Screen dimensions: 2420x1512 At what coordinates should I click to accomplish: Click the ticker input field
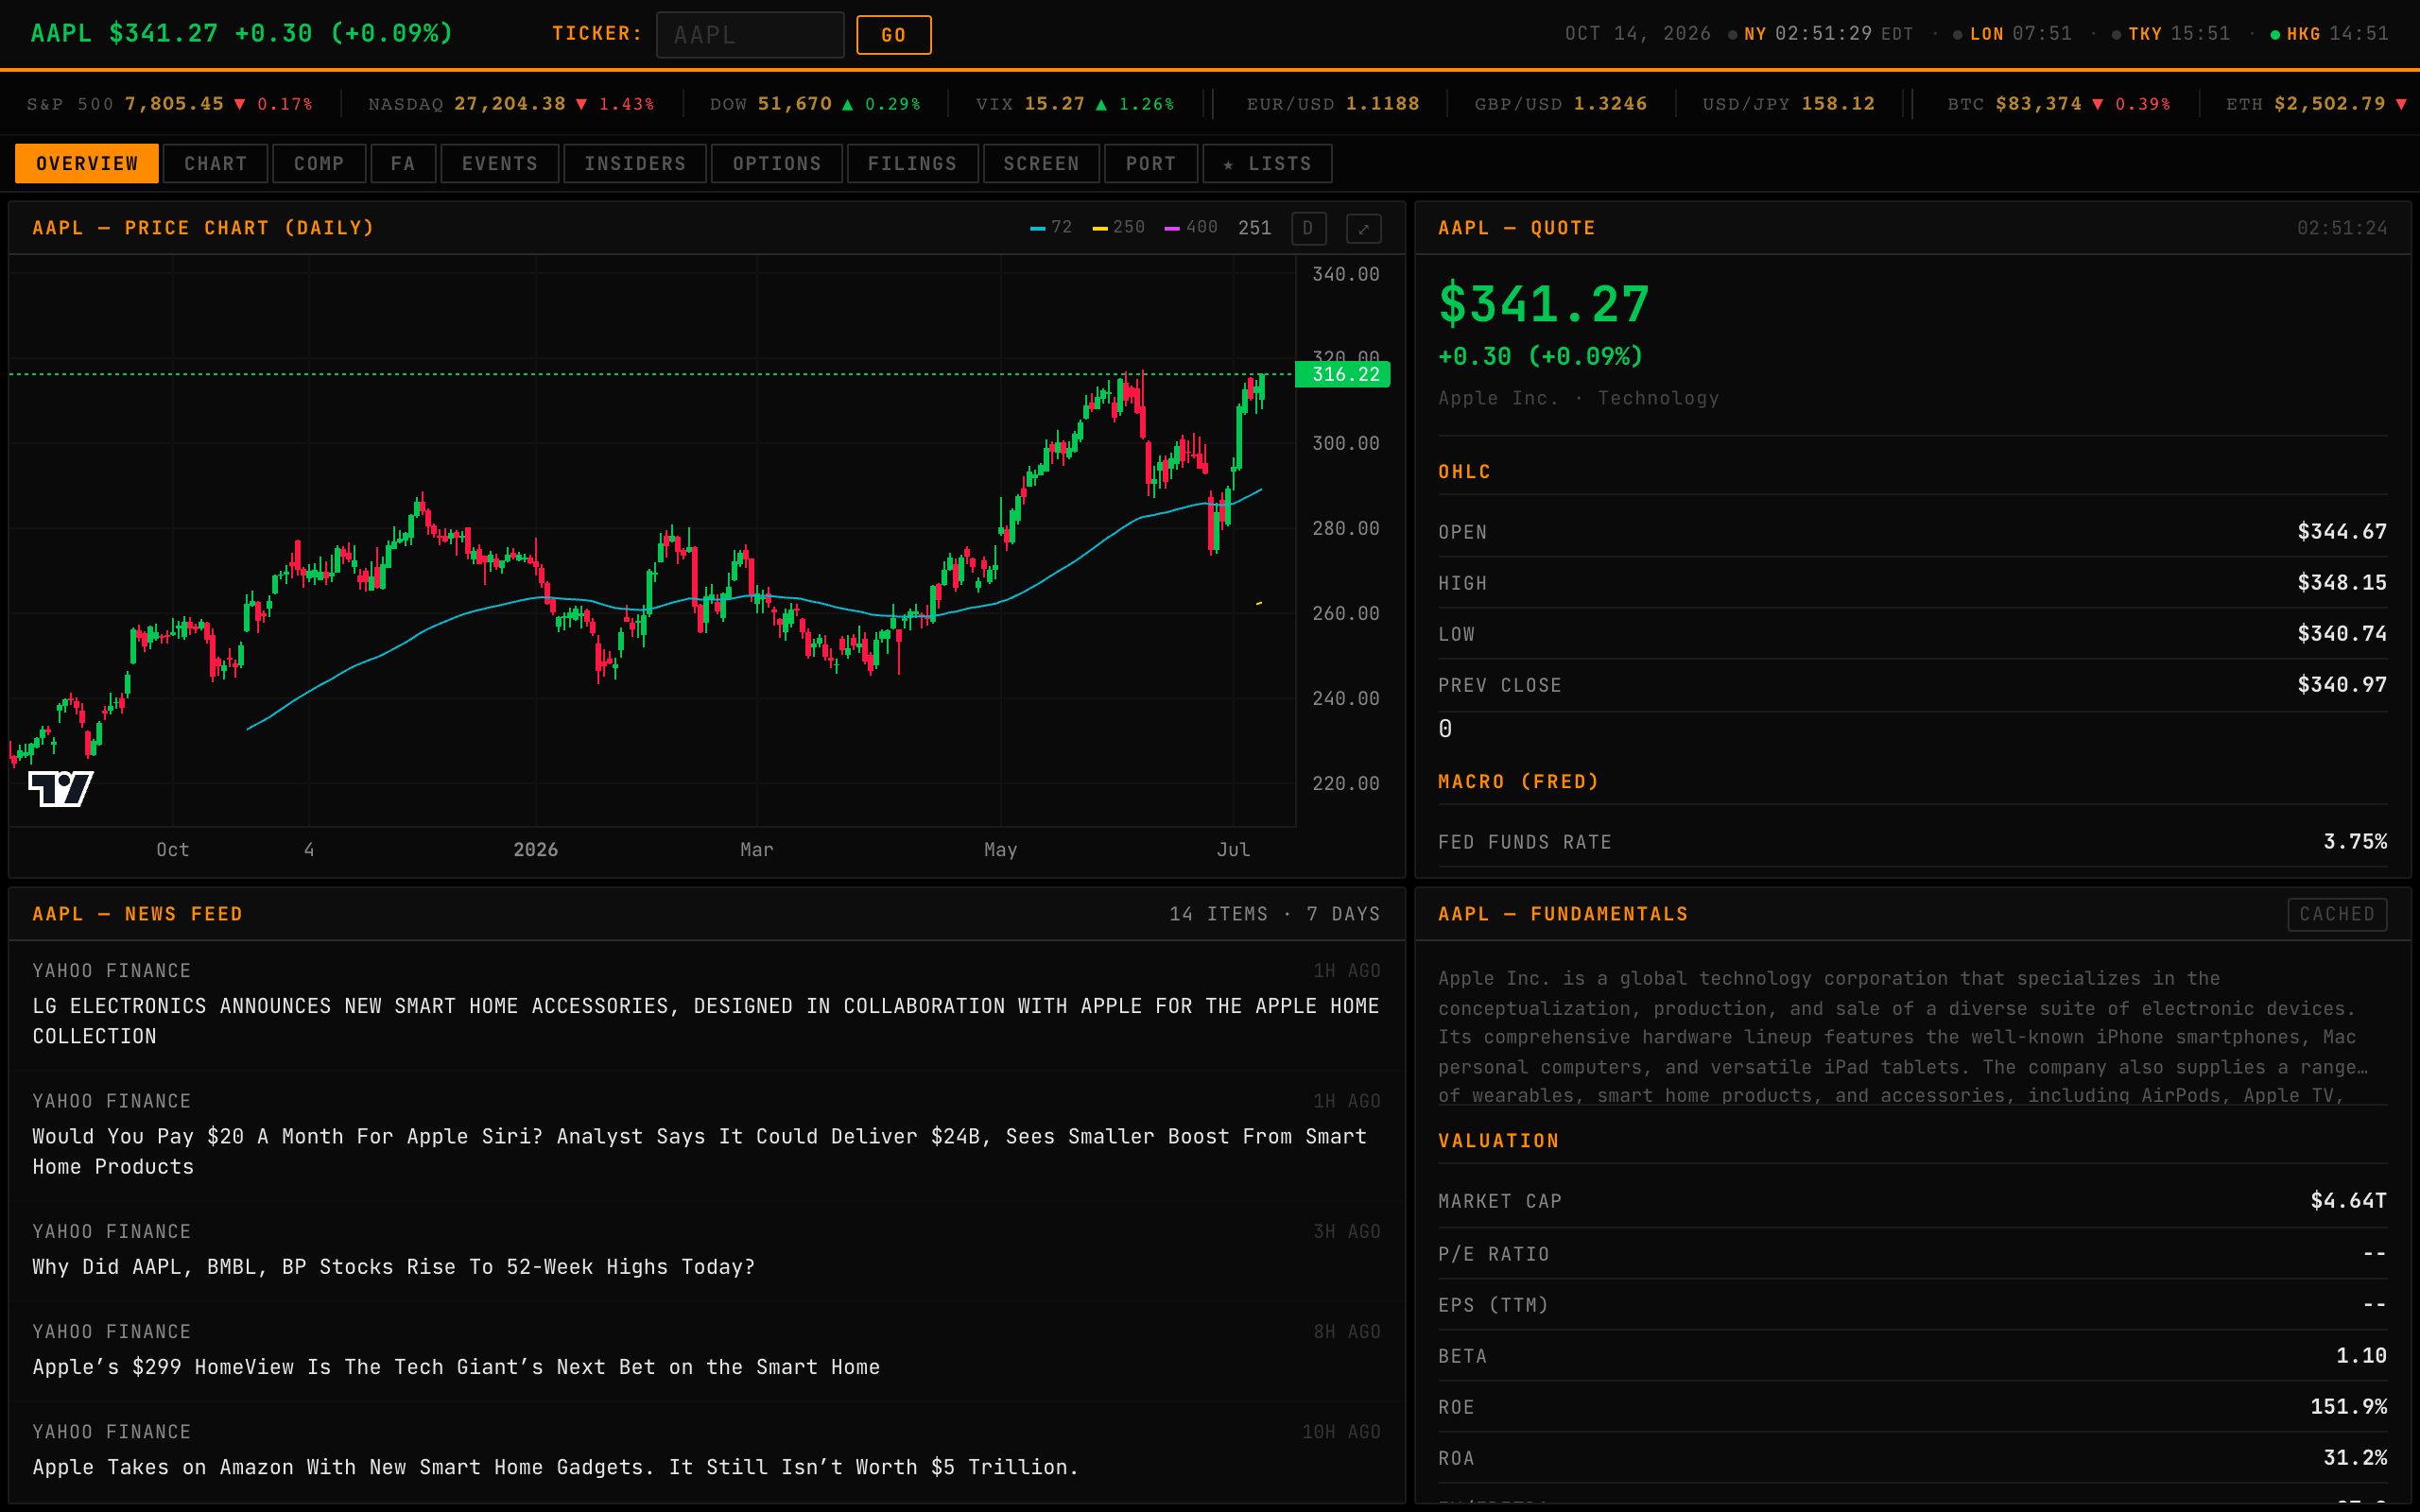coord(750,35)
